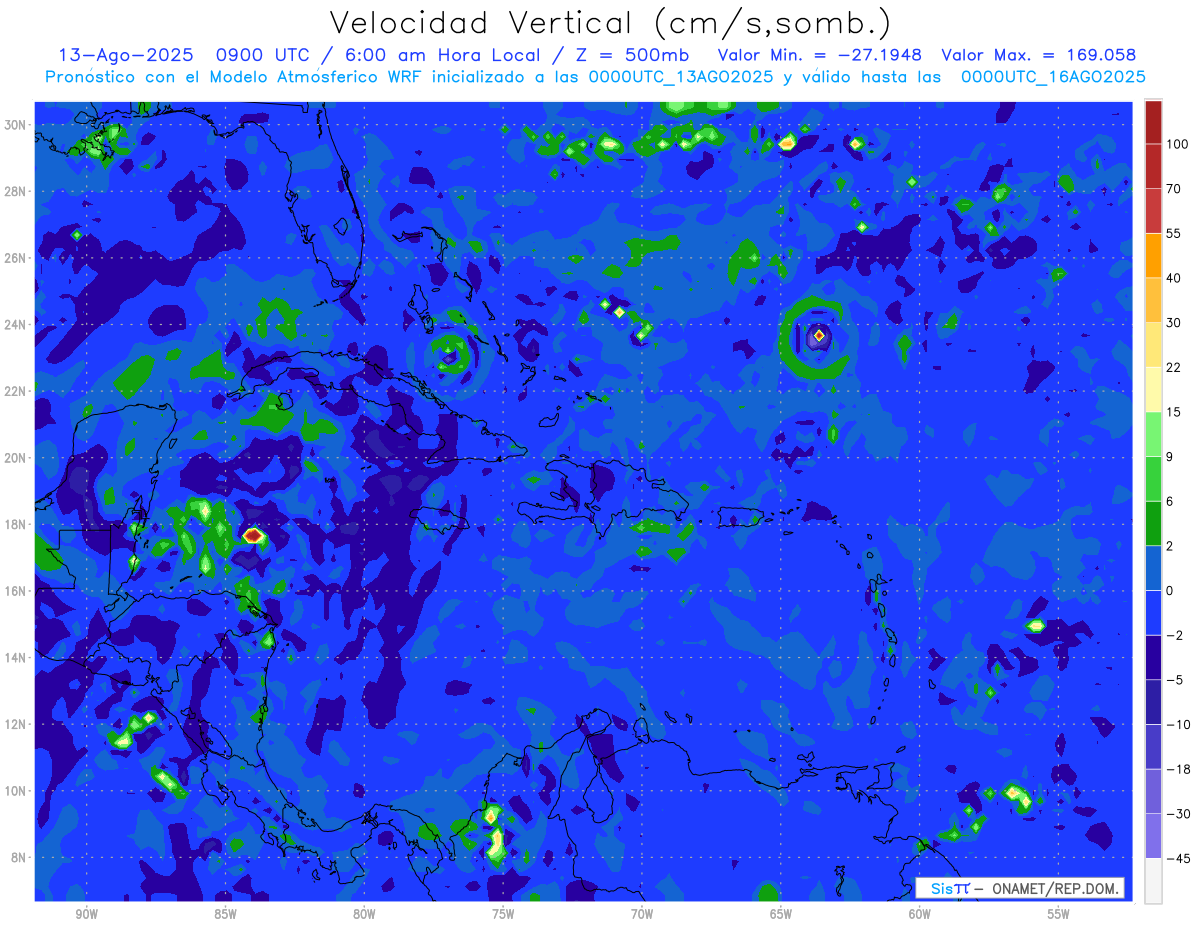The width and height of the screenshot is (1200, 927).
Task: Click the 'Valor Max. = 169.058' value
Action: tap(1039, 55)
